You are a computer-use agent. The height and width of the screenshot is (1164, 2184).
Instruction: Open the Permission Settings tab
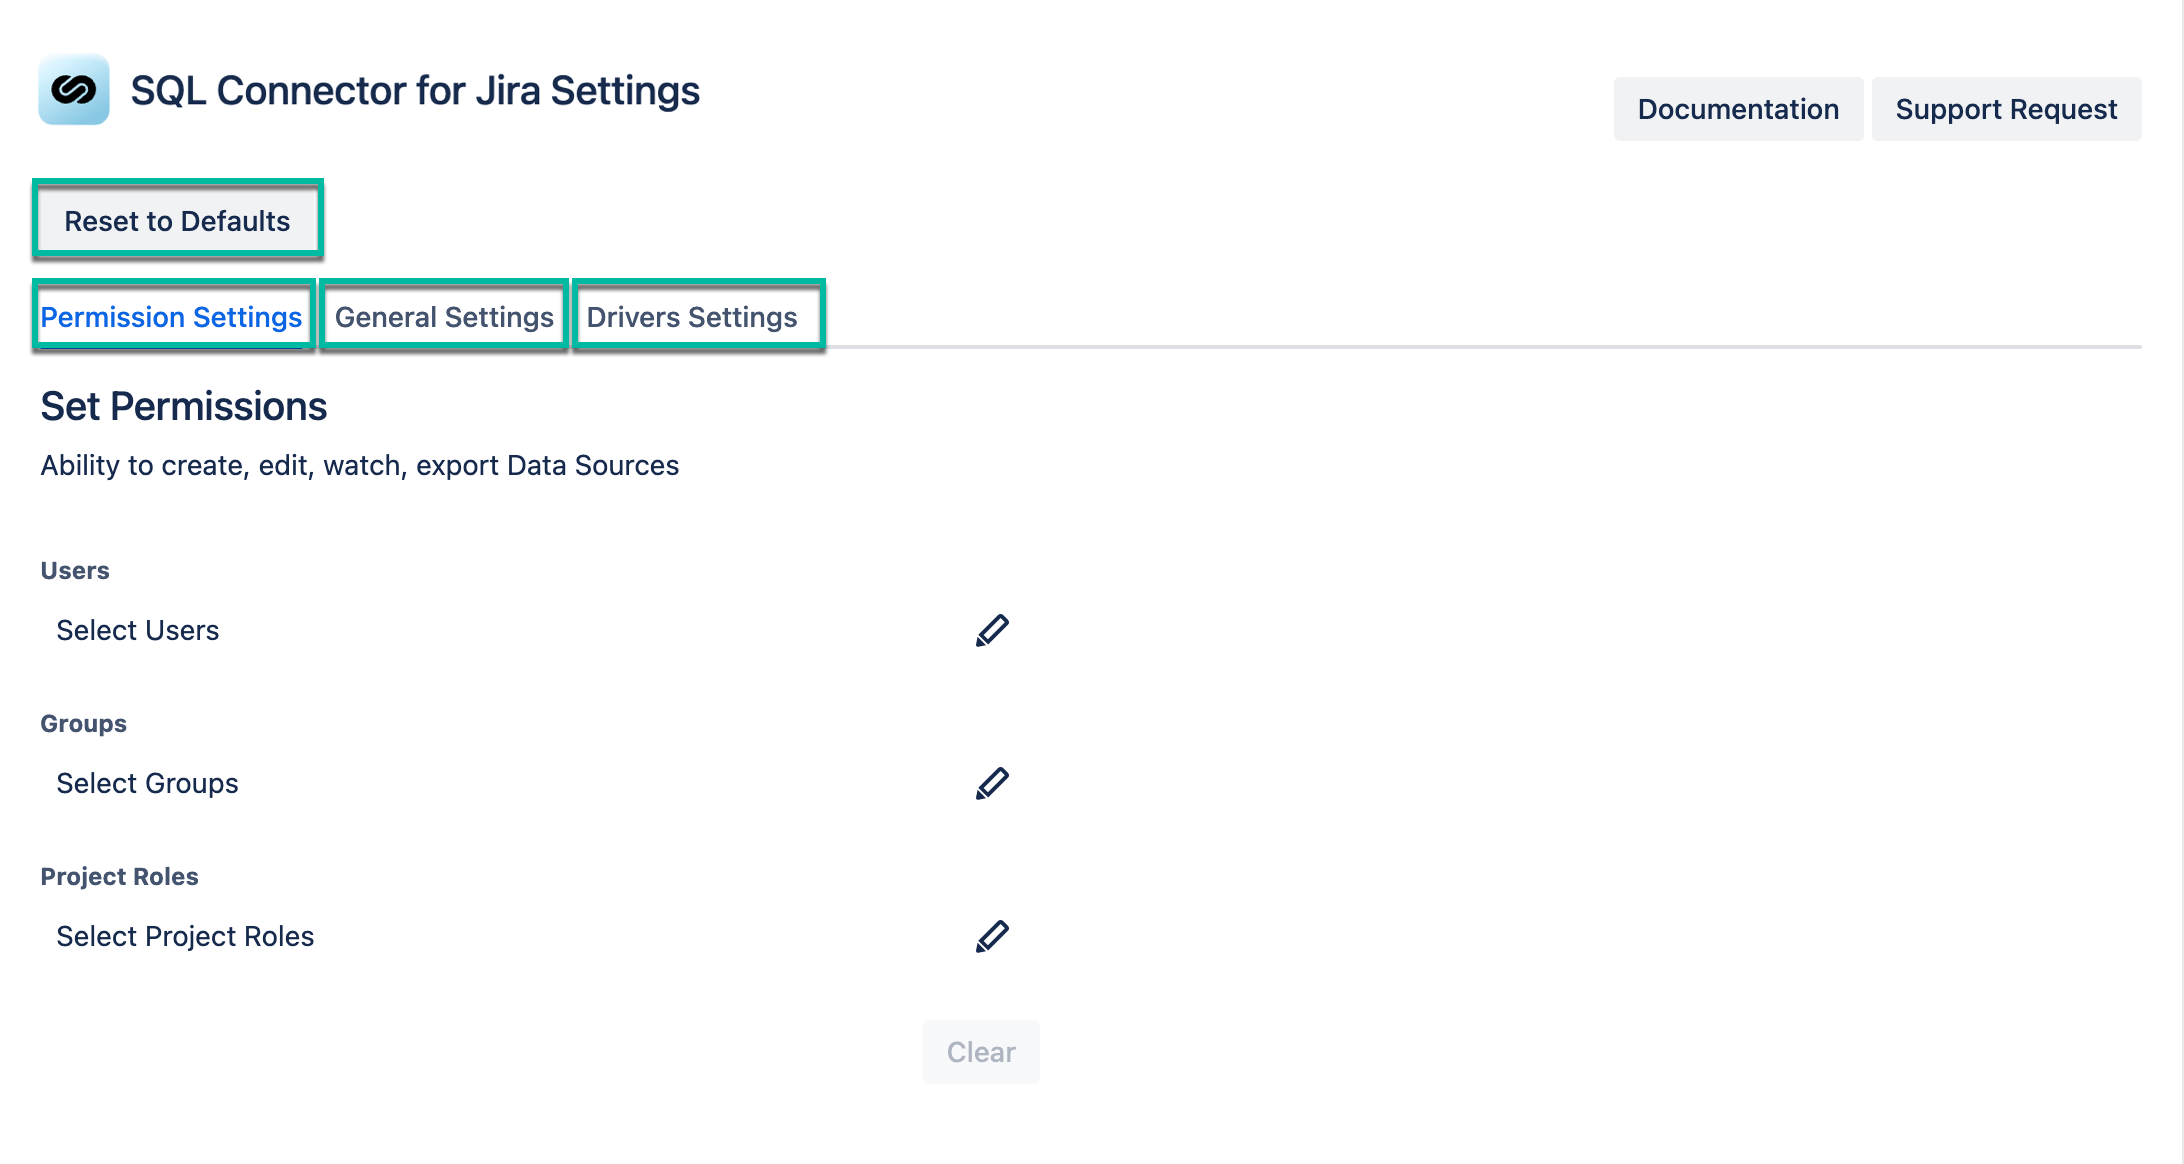click(x=171, y=317)
